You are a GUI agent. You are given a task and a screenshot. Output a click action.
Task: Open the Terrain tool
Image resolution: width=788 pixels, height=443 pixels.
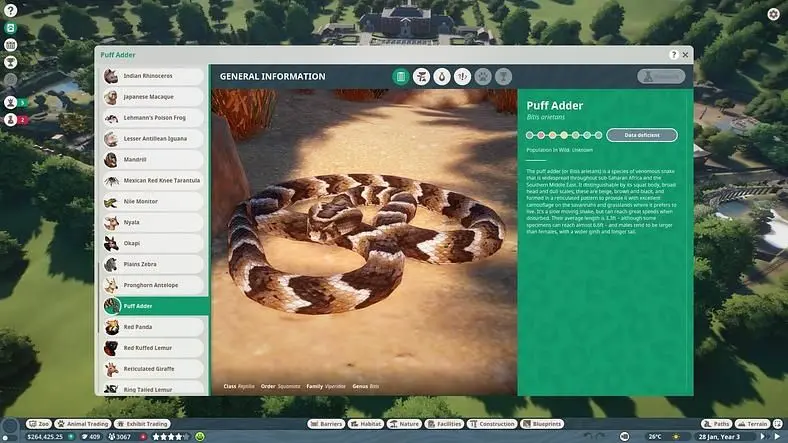tap(753, 424)
